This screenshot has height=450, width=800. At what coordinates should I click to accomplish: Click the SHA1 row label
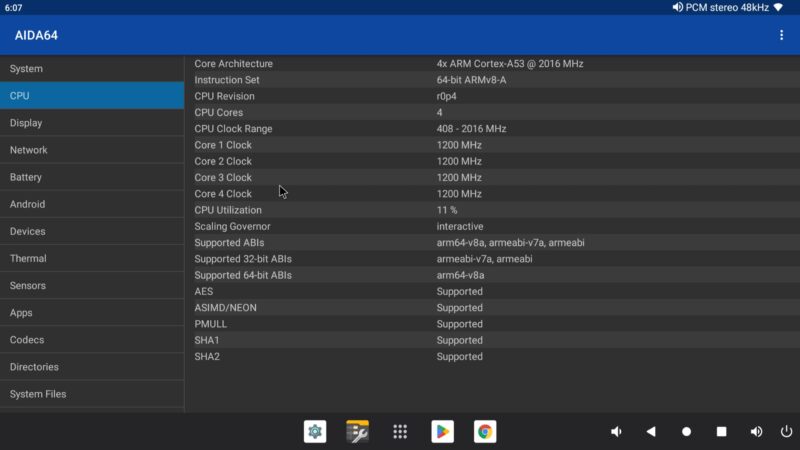pyautogui.click(x=207, y=340)
